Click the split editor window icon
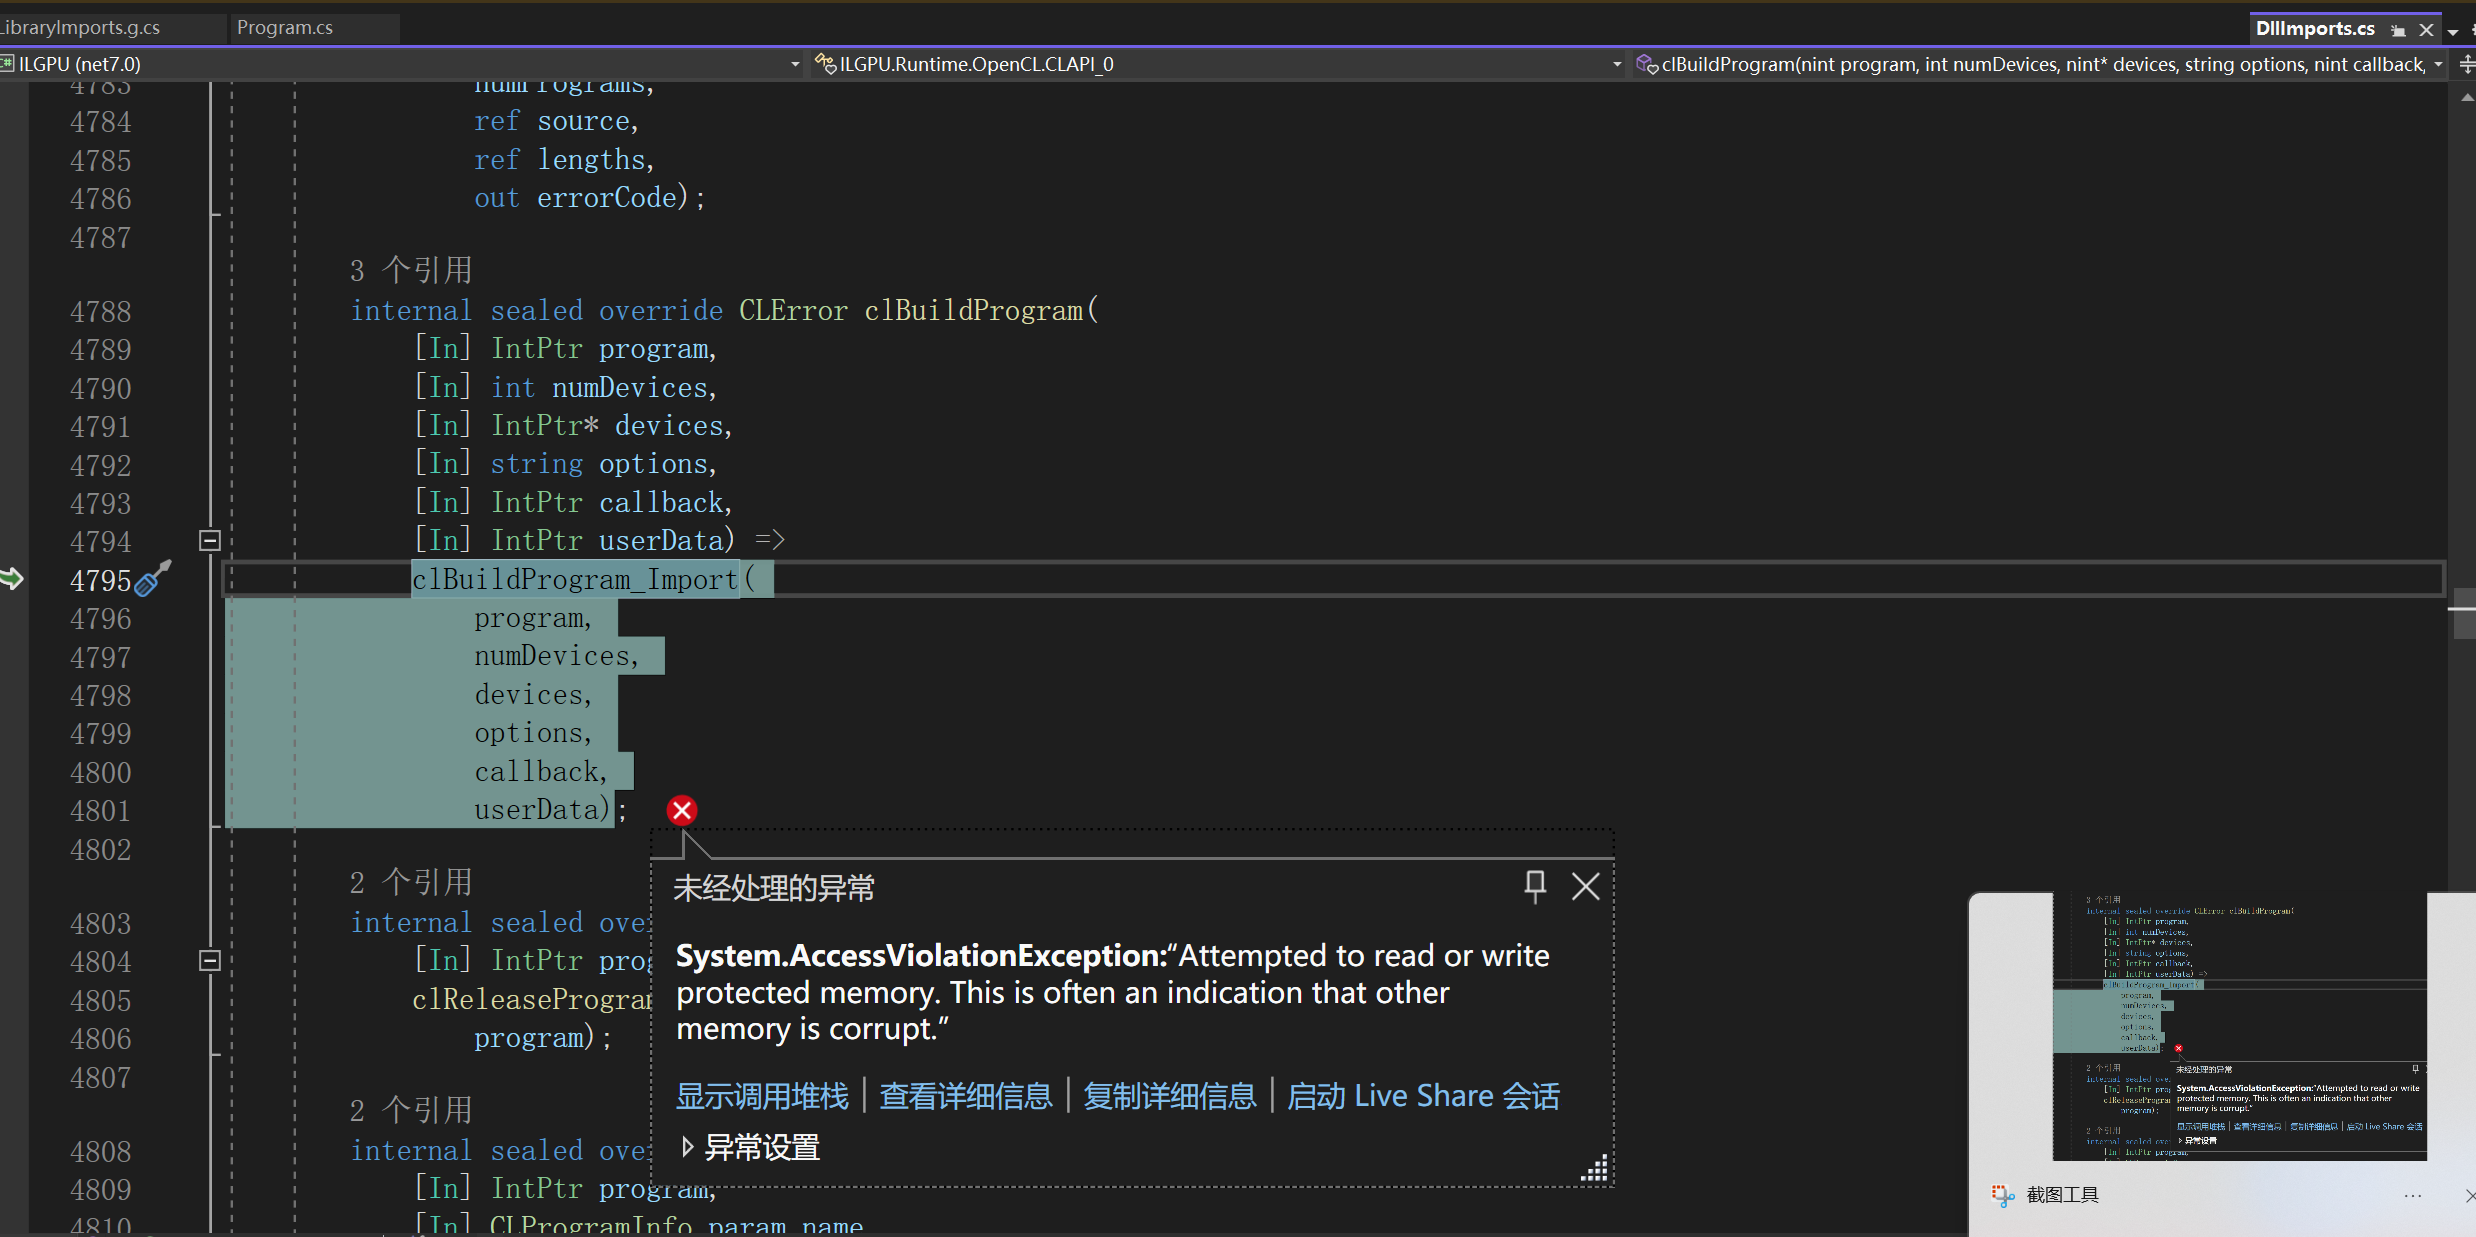This screenshot has height=1237, width=2476. (x=2466, y=65)
